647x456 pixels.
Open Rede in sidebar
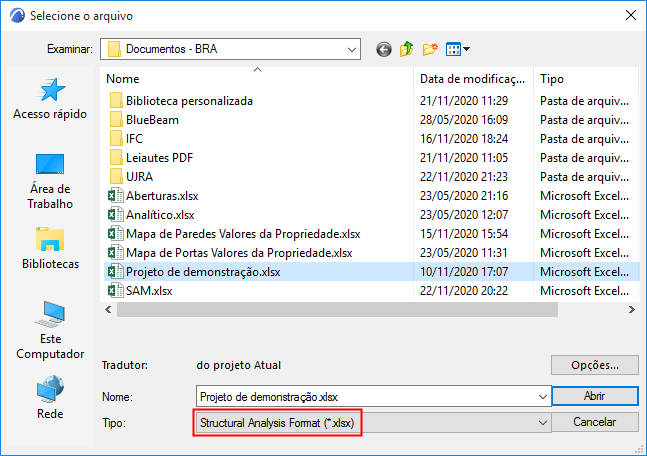click(50, 397)
